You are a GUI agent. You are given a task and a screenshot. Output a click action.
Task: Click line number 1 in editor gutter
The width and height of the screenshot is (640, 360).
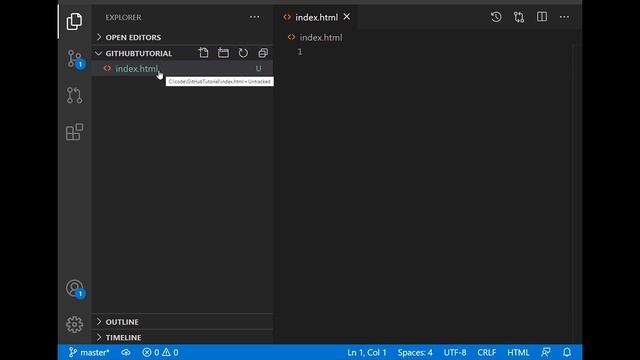[x=300, y=52]
